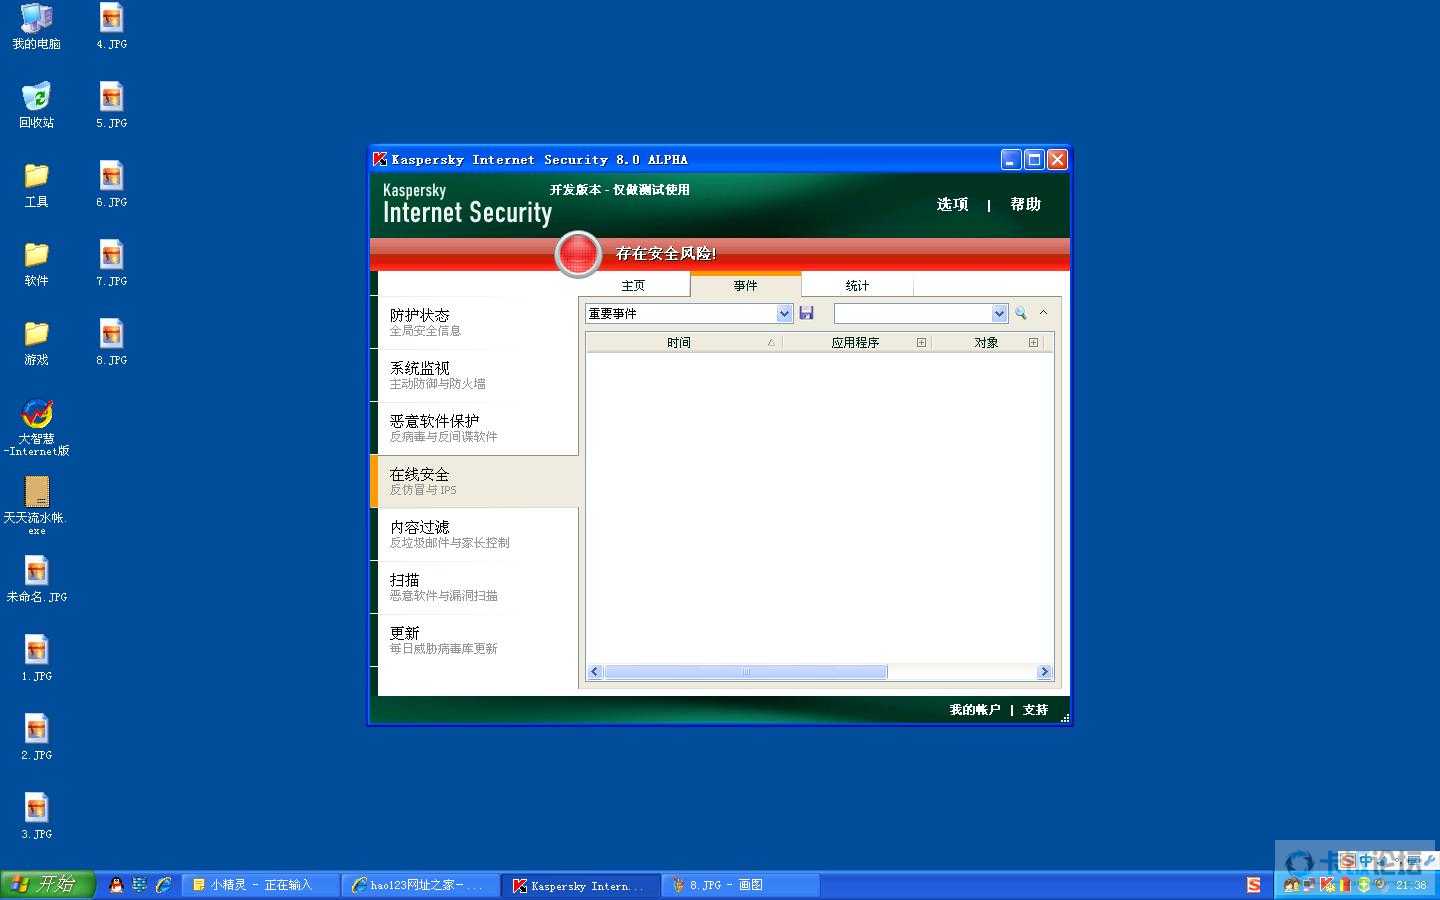Screen dimensions: 1440x900
Task: Select the 大智慧 Internet版 desktop icon
Action: (x=37, y=427)
